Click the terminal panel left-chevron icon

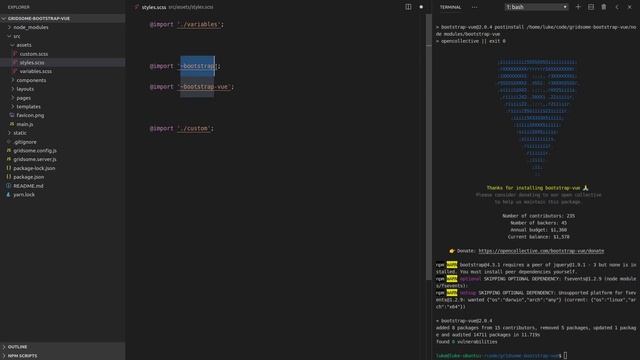pyautogui.click(x=617, y=7)
